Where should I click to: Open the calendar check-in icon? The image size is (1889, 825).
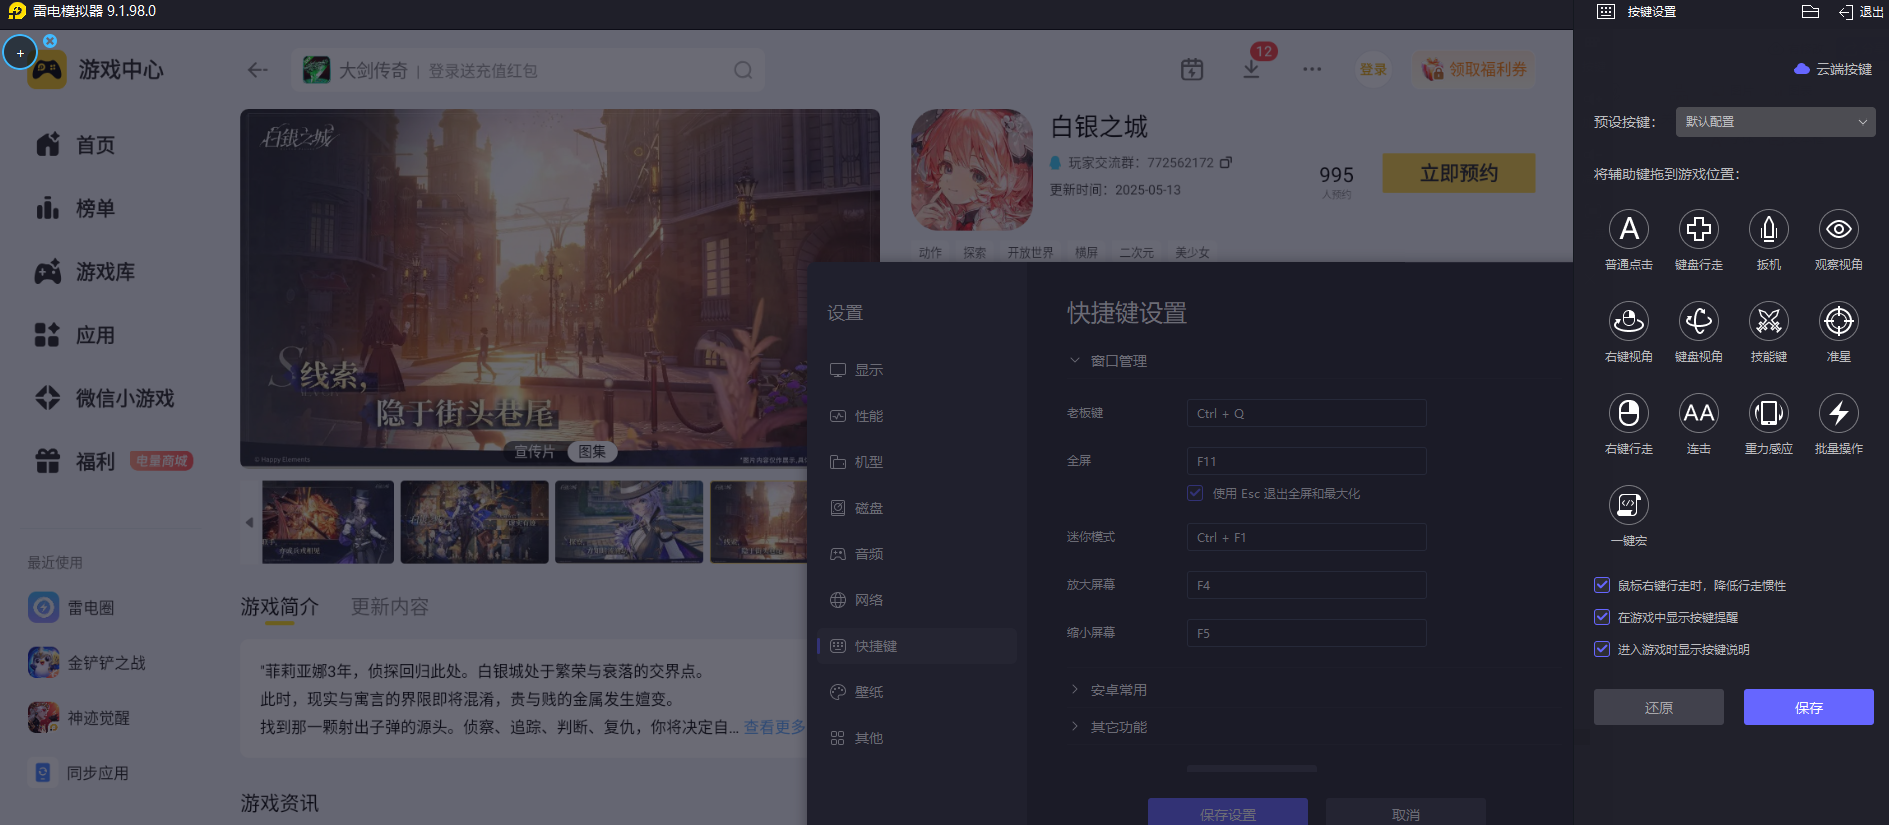[x=1192, y=69]
